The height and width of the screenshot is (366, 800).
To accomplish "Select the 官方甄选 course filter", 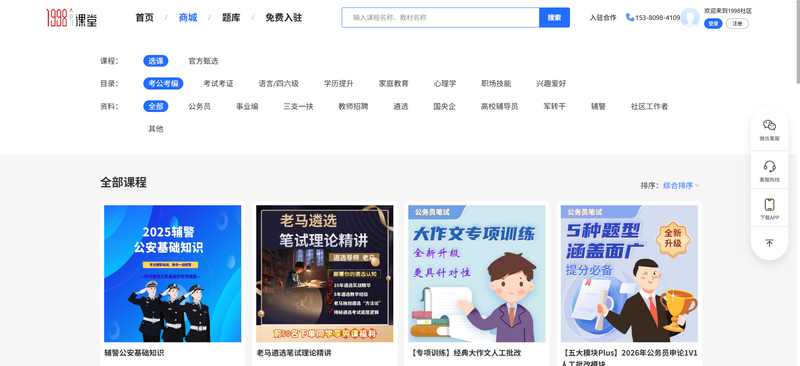I will coord(203,61).
